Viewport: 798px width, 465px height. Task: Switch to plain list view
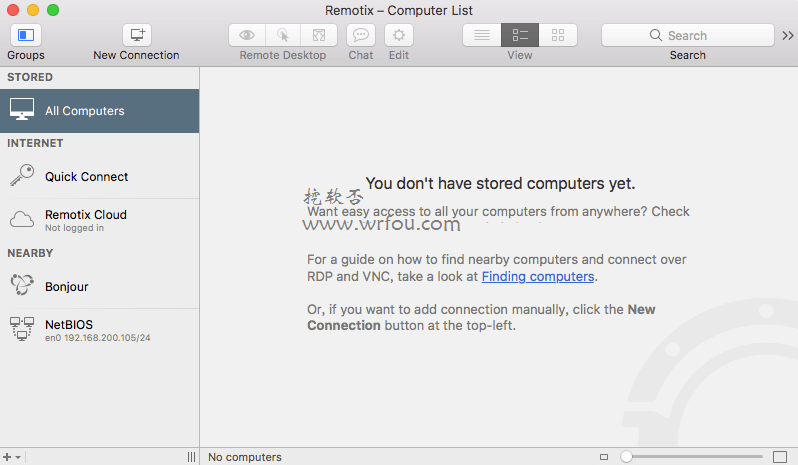pyautogui.click(x=481, y=35)
